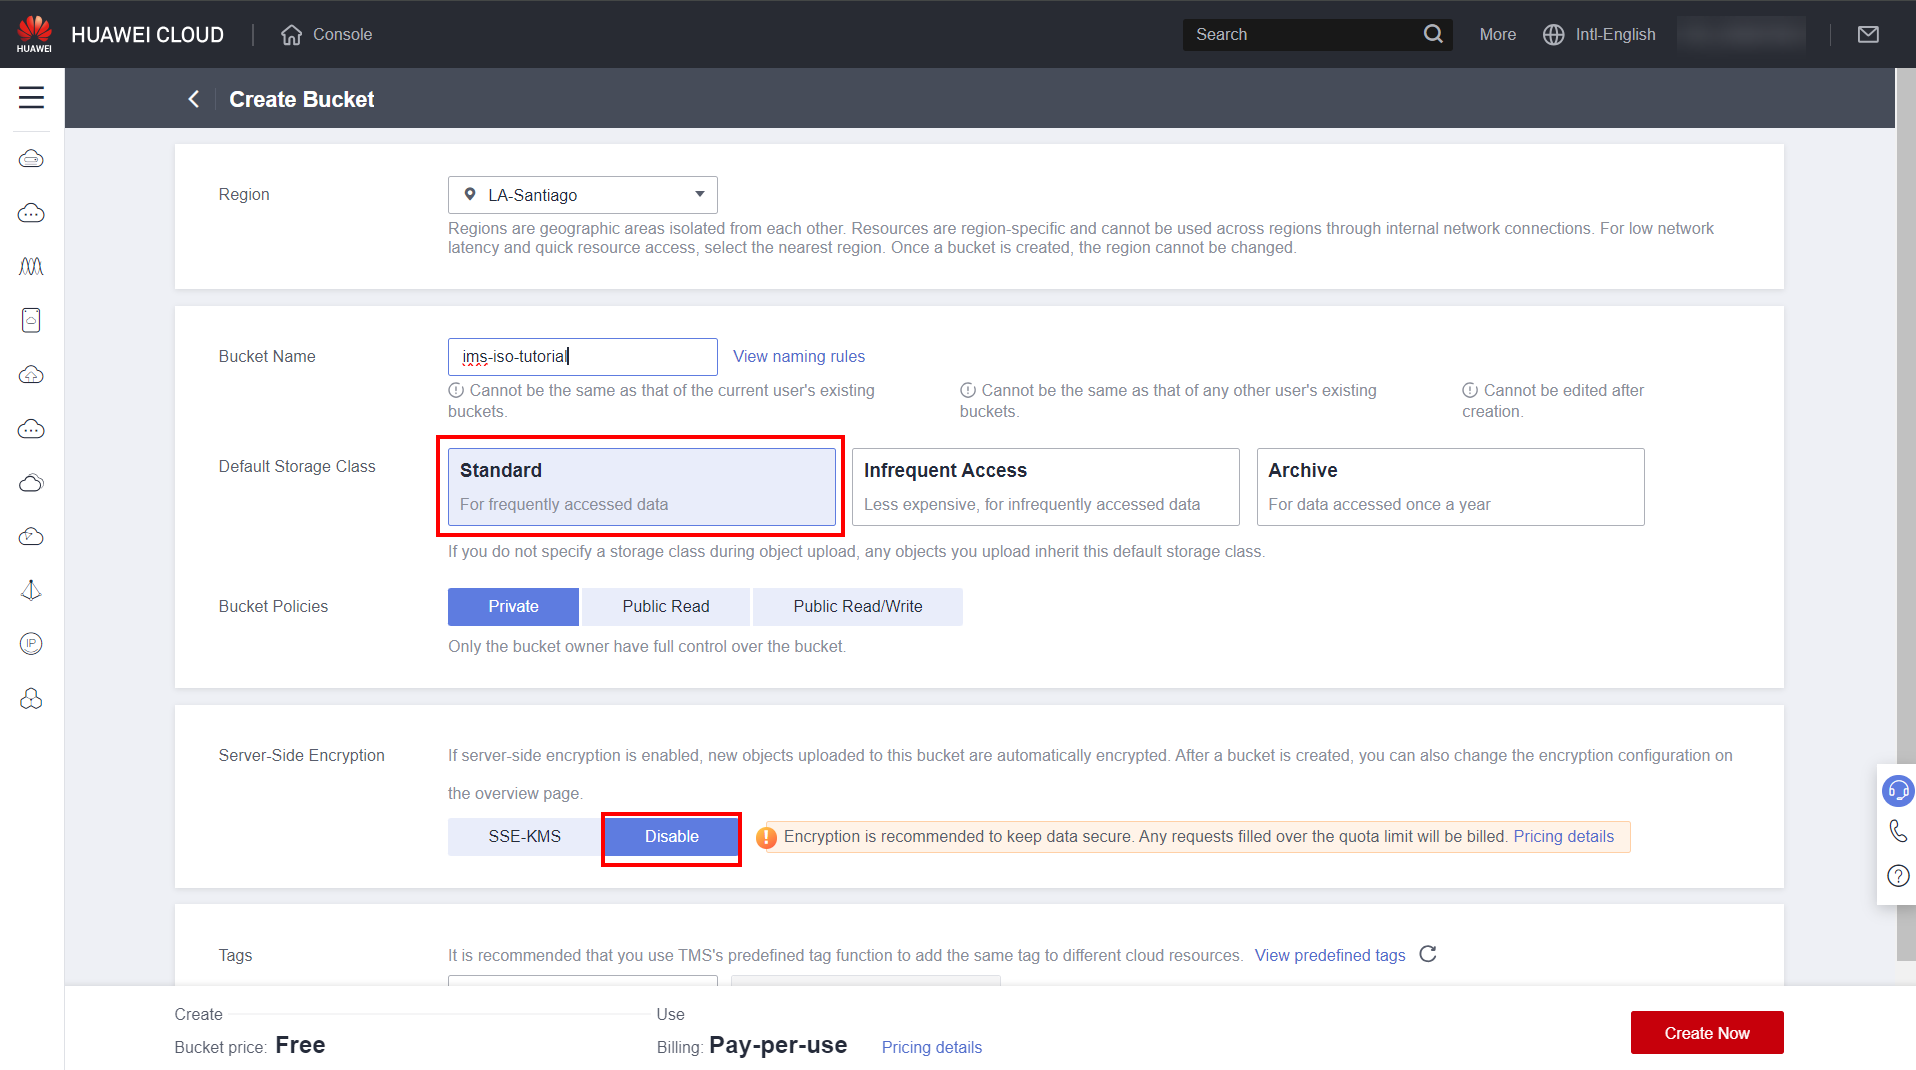Viewport: 1916px width, 1070px height.
Task: Enable SSE-KMS encryption
Action: coord(524,836)
